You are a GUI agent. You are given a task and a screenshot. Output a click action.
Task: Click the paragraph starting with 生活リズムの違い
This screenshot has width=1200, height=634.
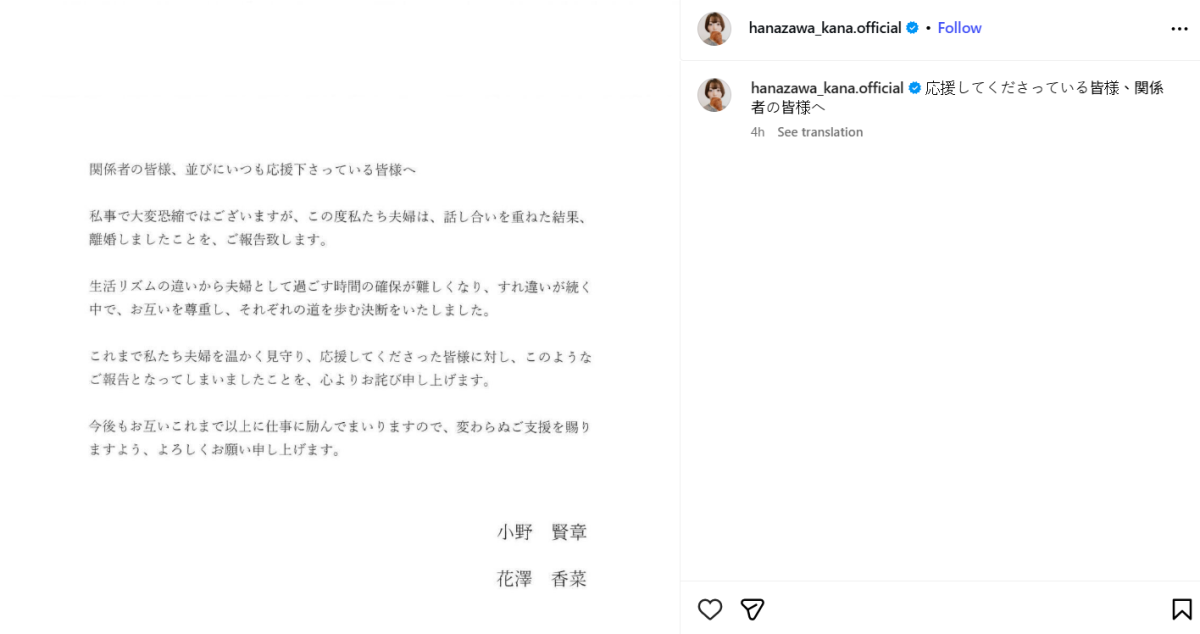pyautogui.click(x=340, y=298)
